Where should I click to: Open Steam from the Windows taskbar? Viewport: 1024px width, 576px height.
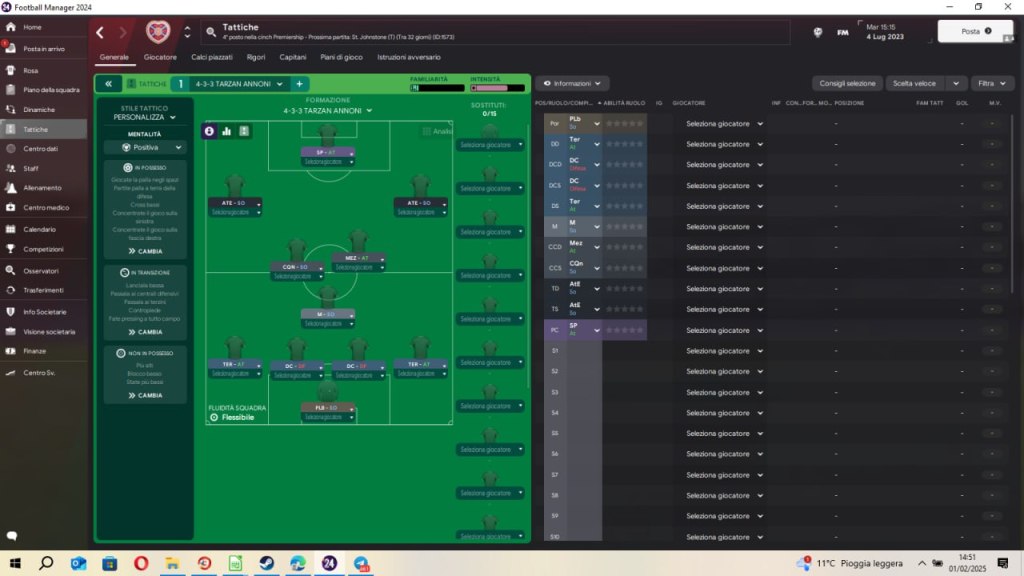tap(267, 564)
